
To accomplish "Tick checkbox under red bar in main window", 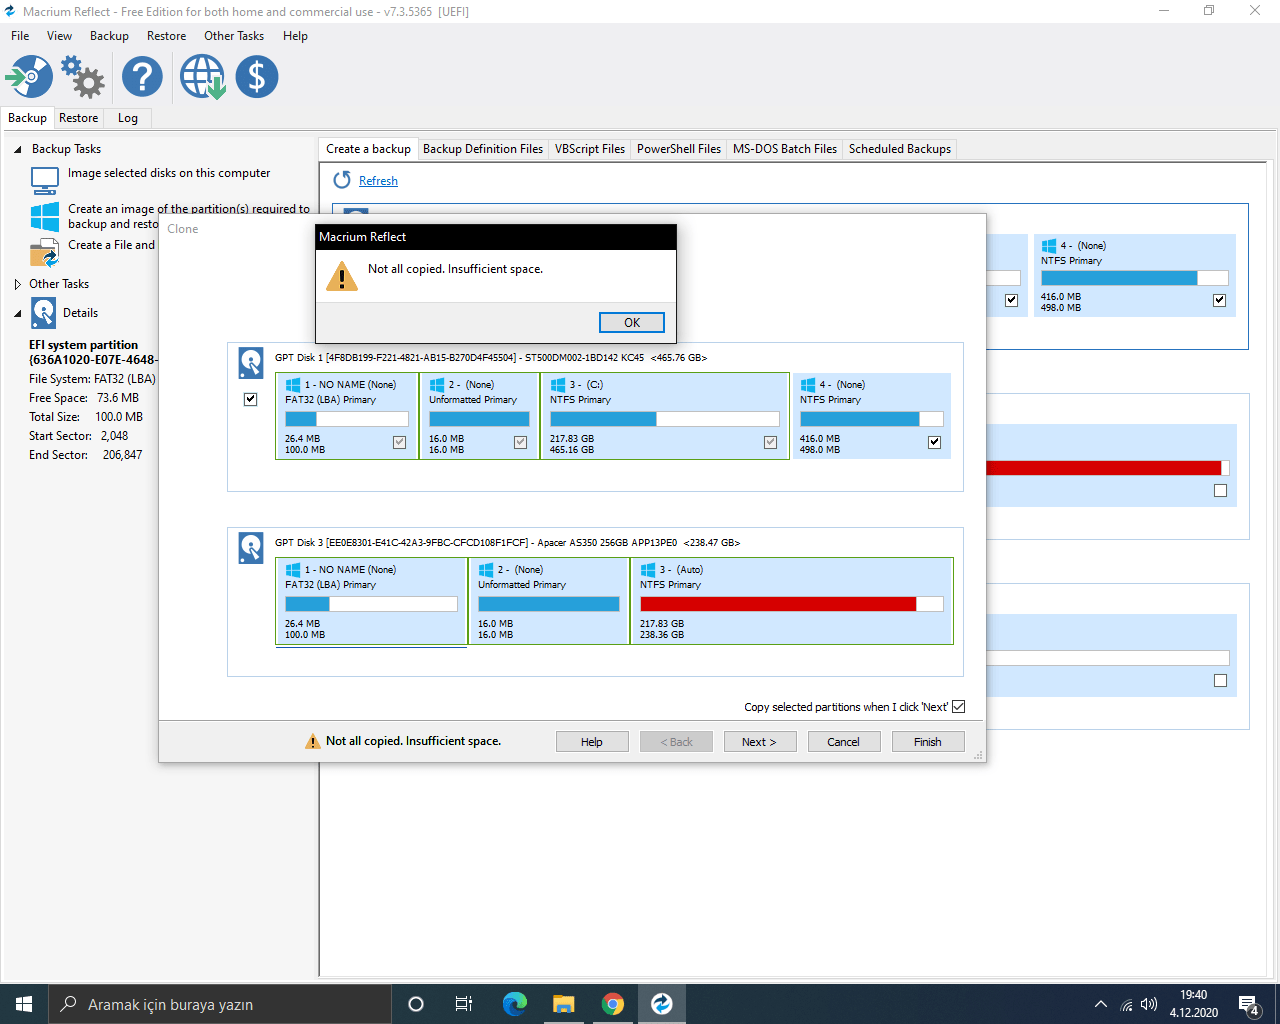I will point(1220,491).
